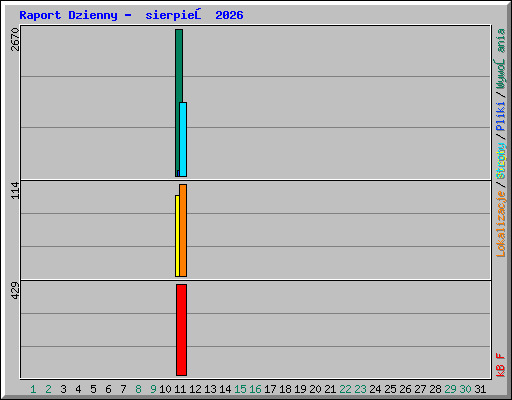Click the chart title Raport Dzienny
Image resolution: width=512 pixels, height=400 pixels.
[68, 15]
